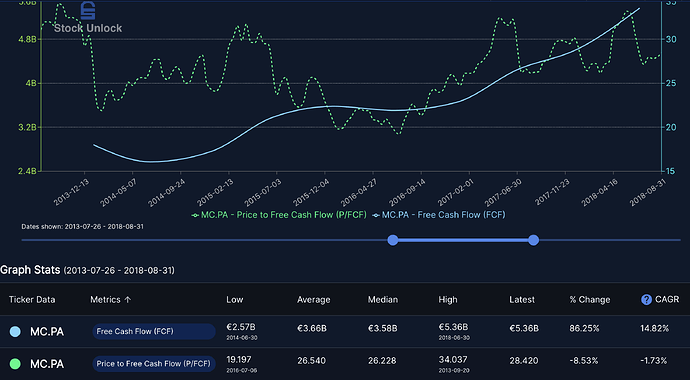Click the light-blue circle next to MC.PA FCF
Viewport: 690px width, 380px height.
(x=15, y=332)
